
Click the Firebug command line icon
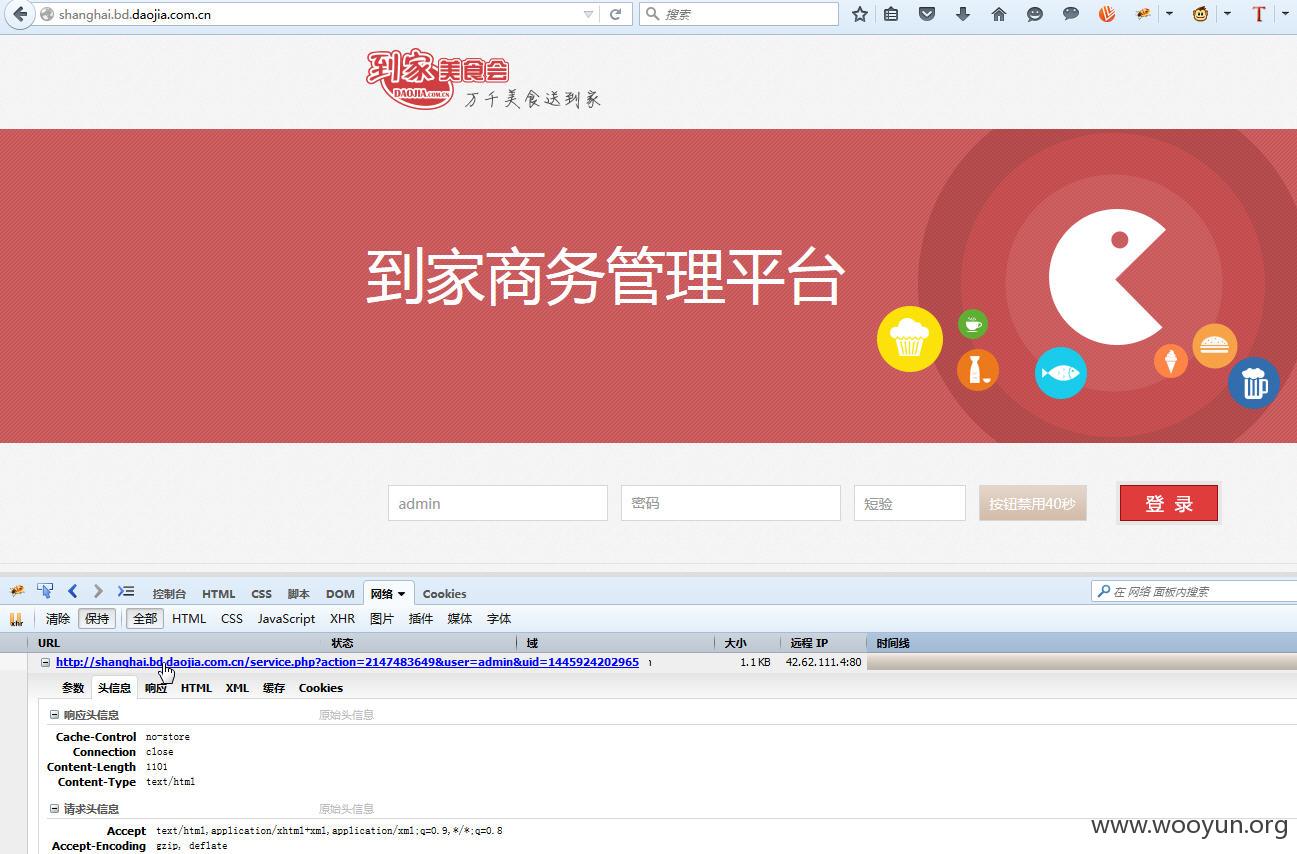pos(125,591)
